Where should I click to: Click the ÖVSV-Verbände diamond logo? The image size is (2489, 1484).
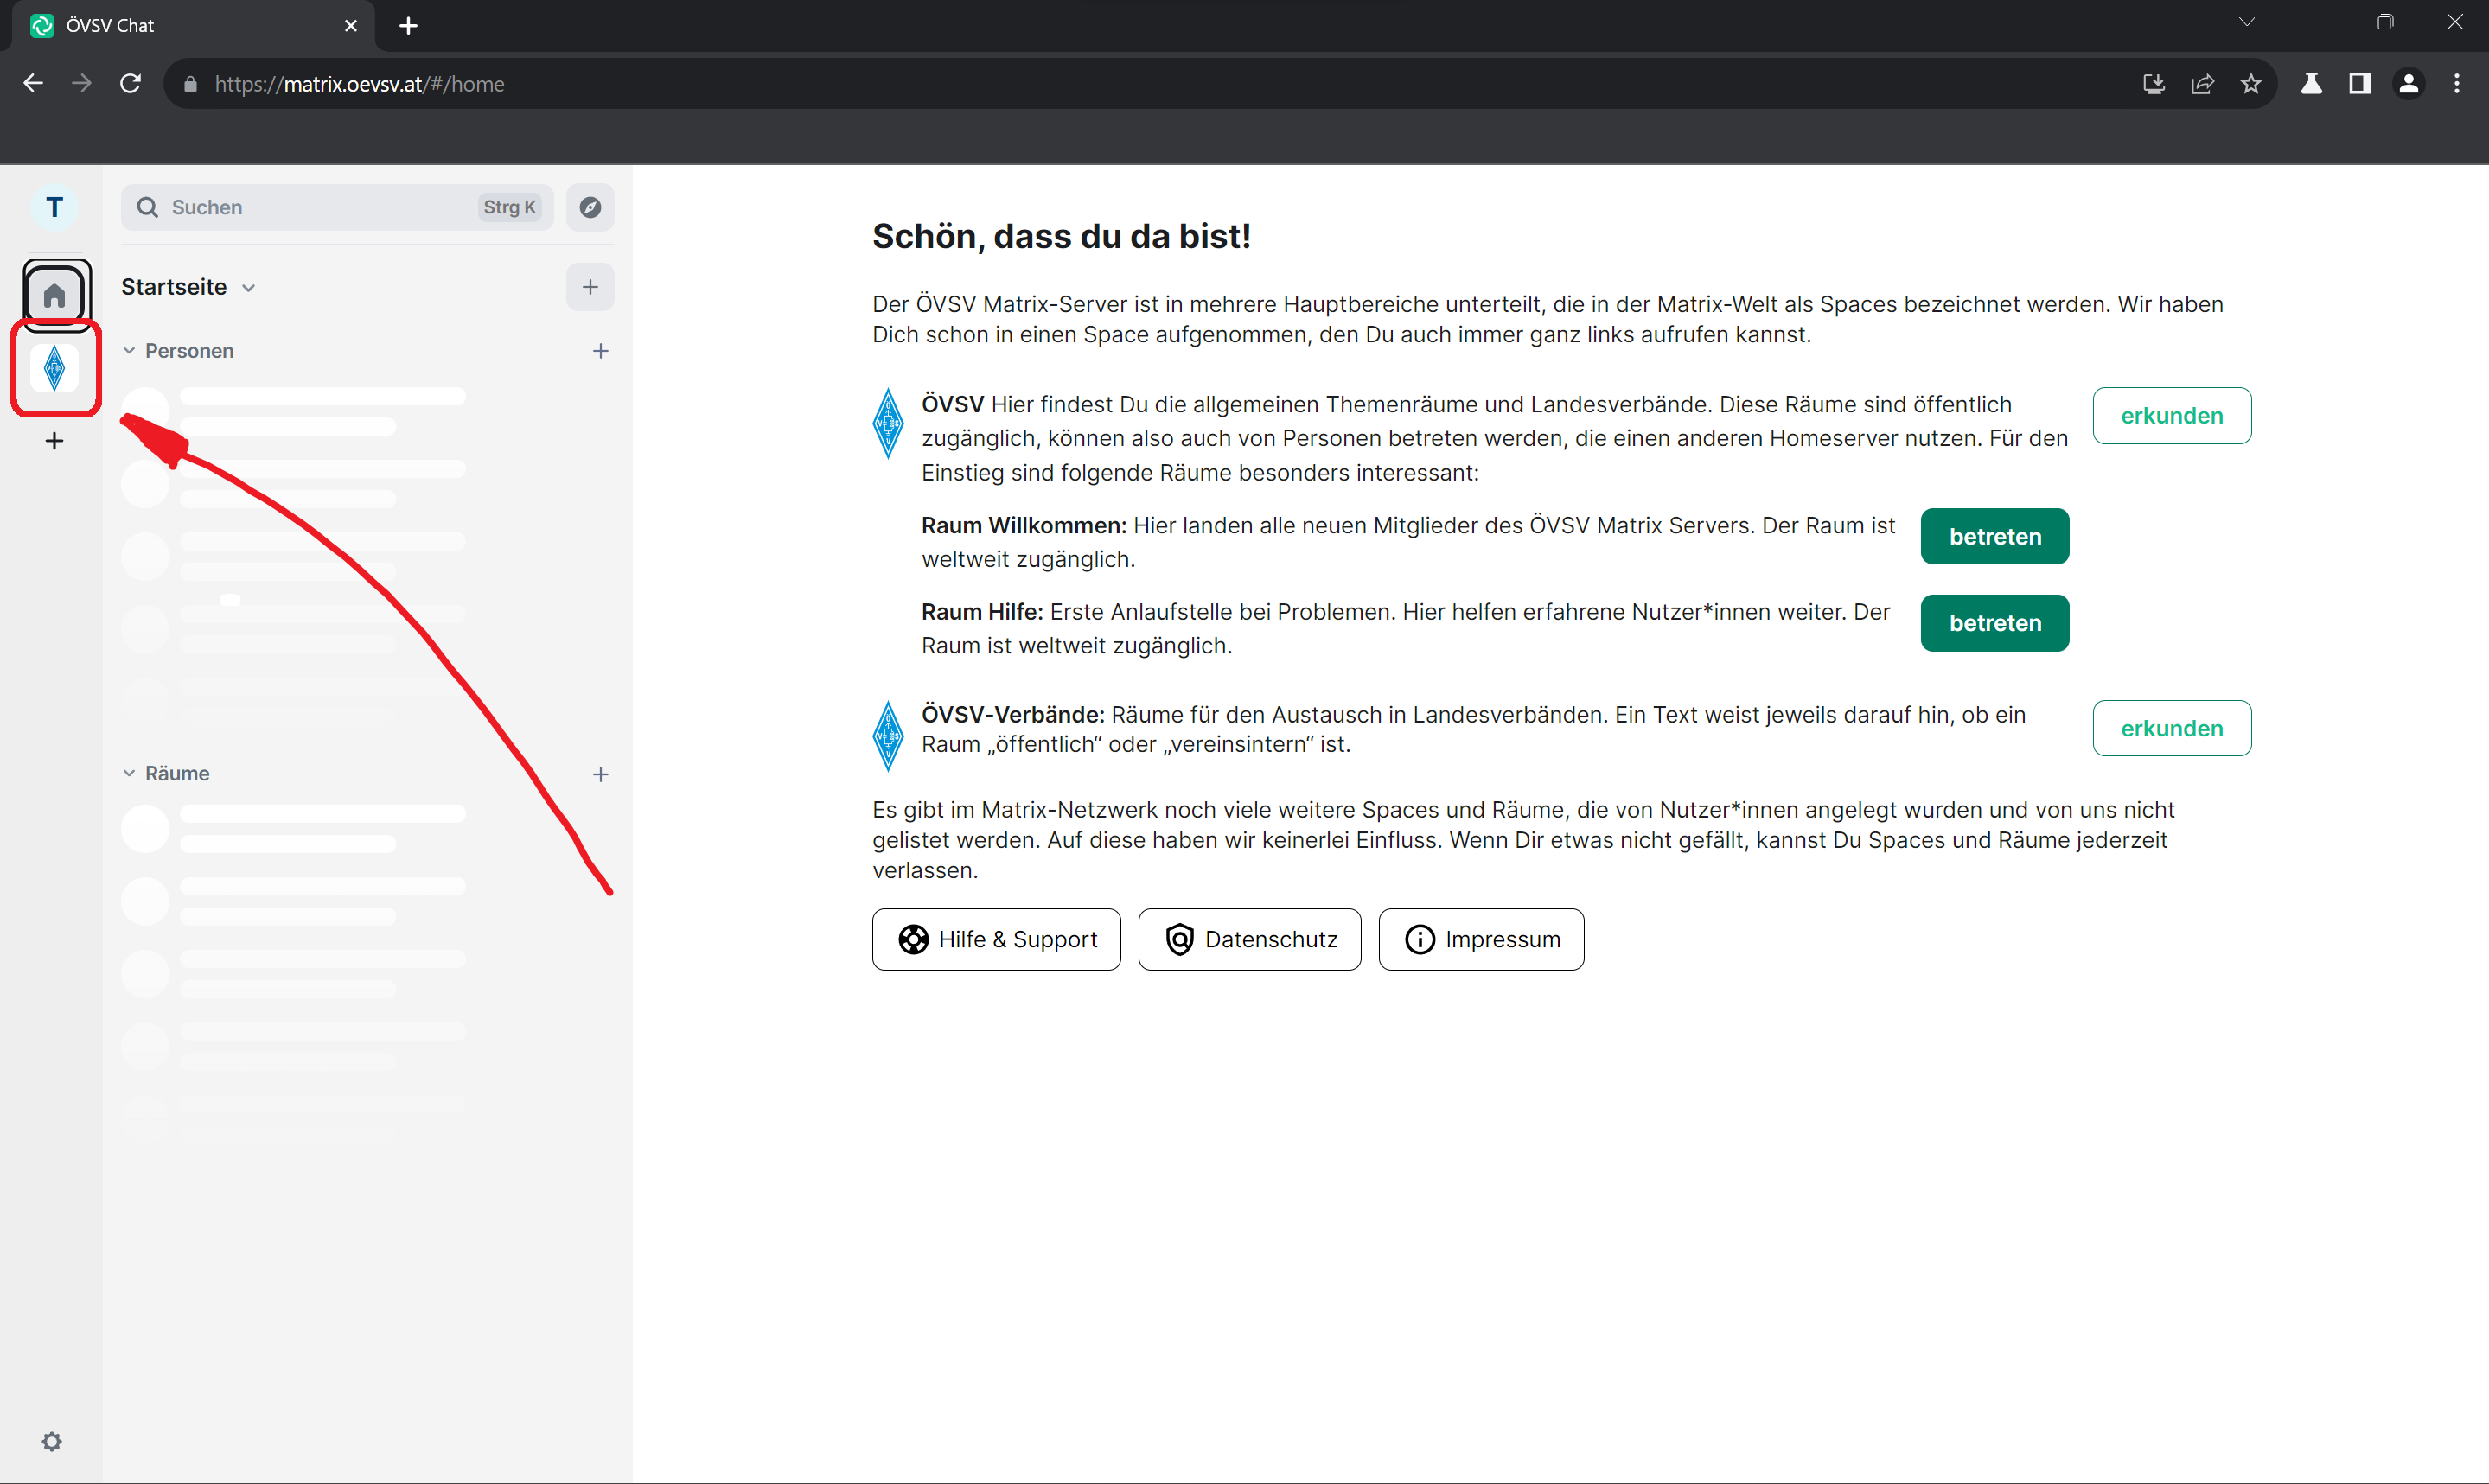888,735
